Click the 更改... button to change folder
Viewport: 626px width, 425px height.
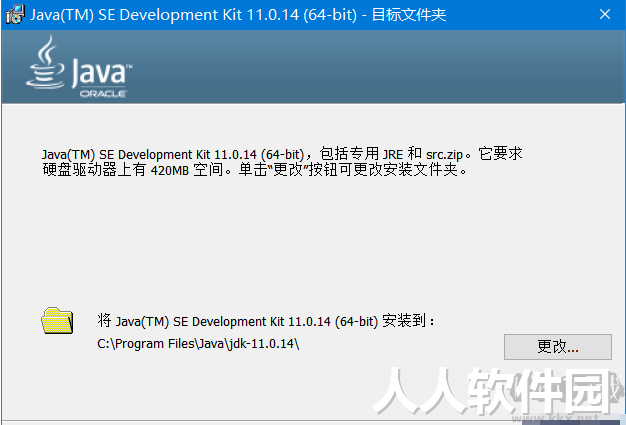tap(558, 347)
